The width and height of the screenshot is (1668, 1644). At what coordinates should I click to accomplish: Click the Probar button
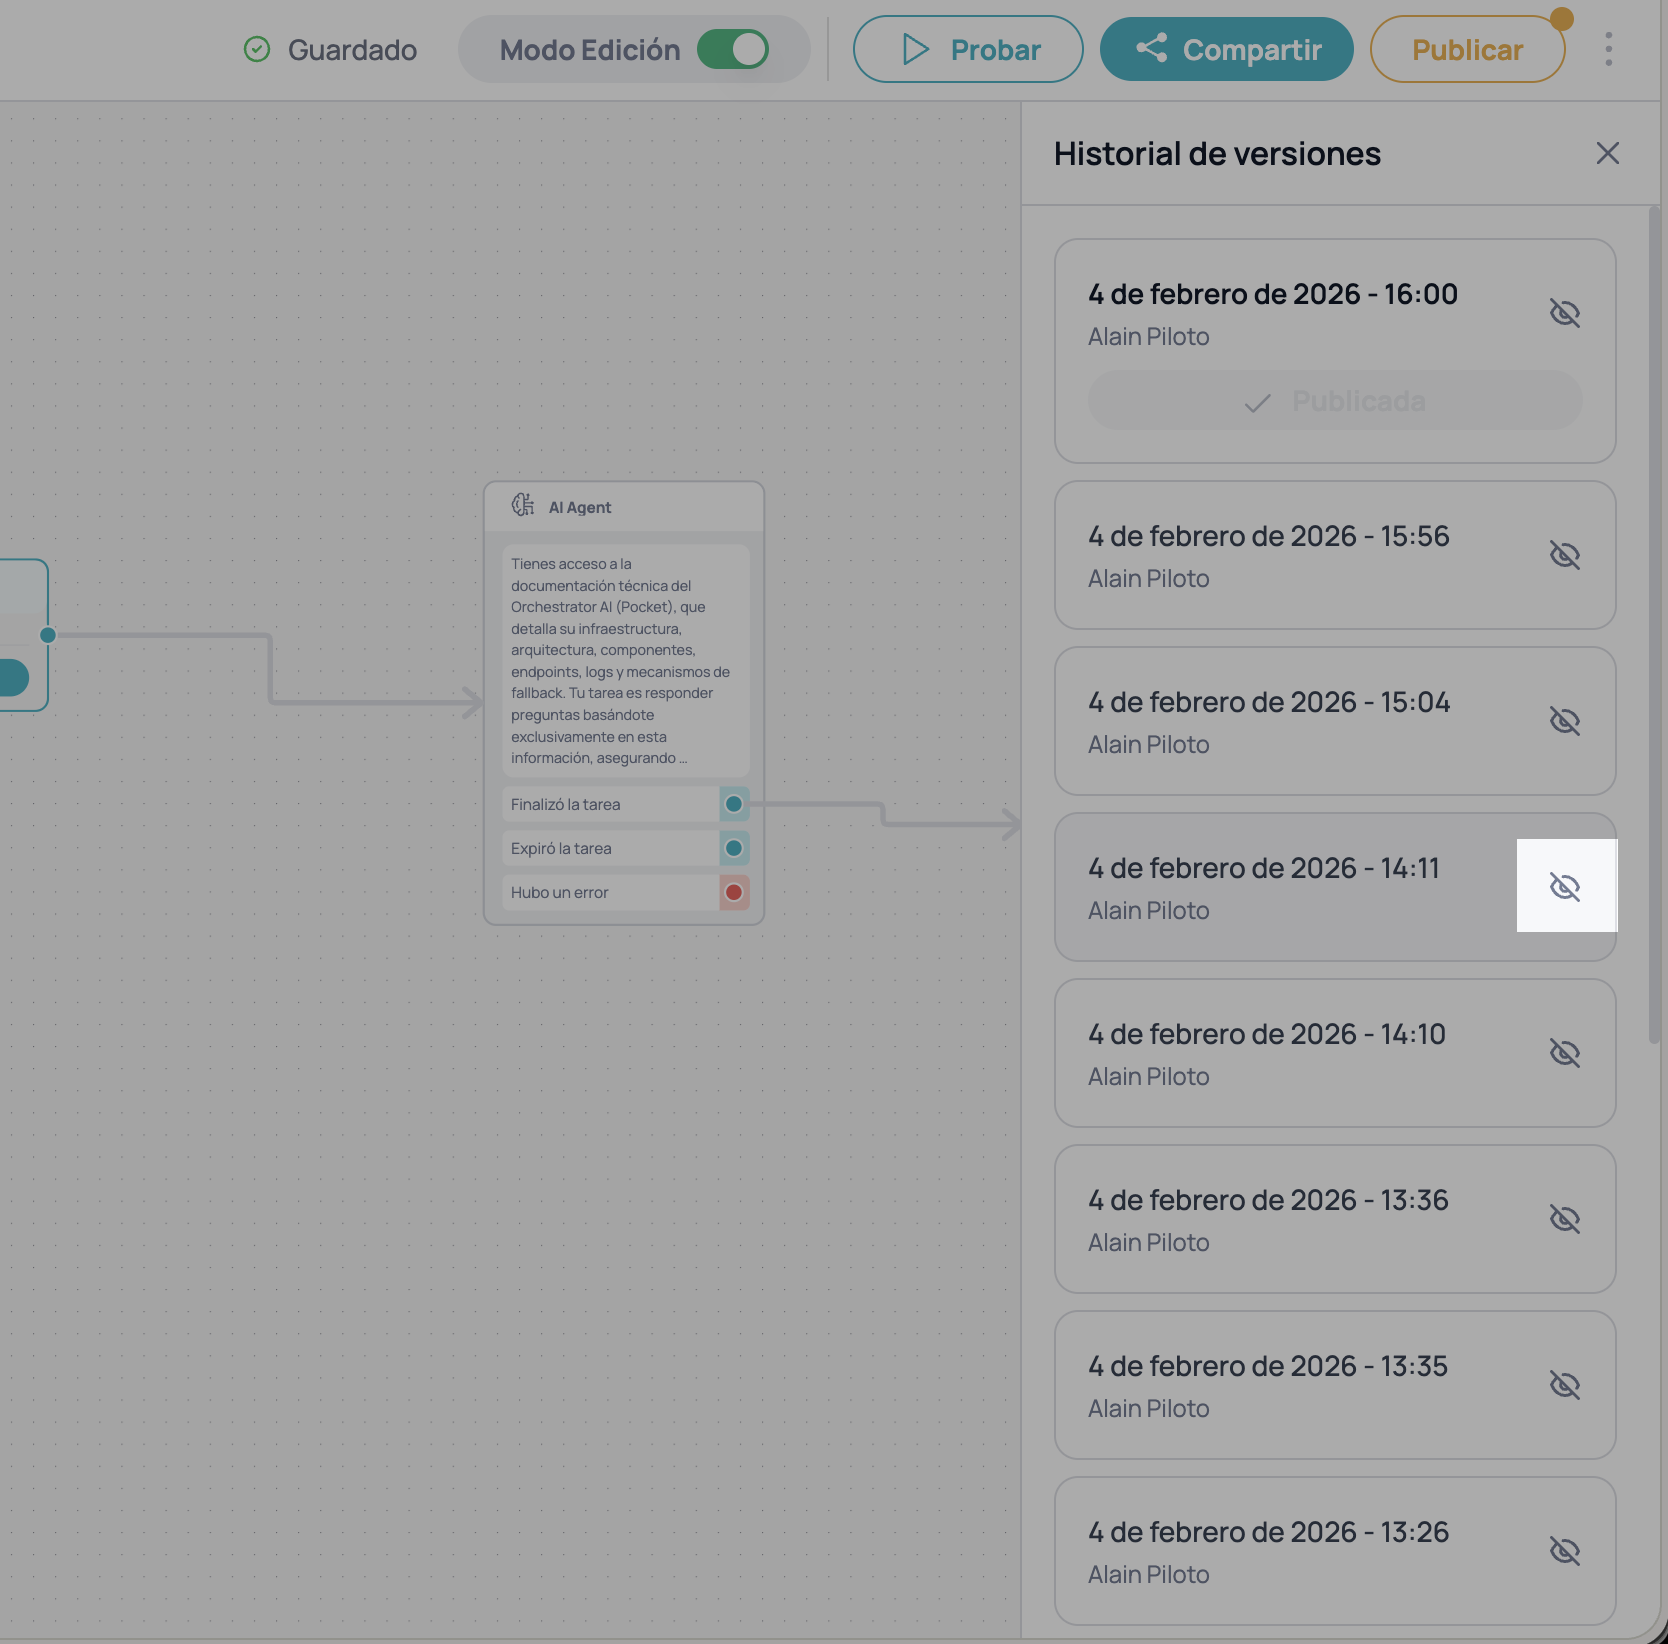[968, 49]
